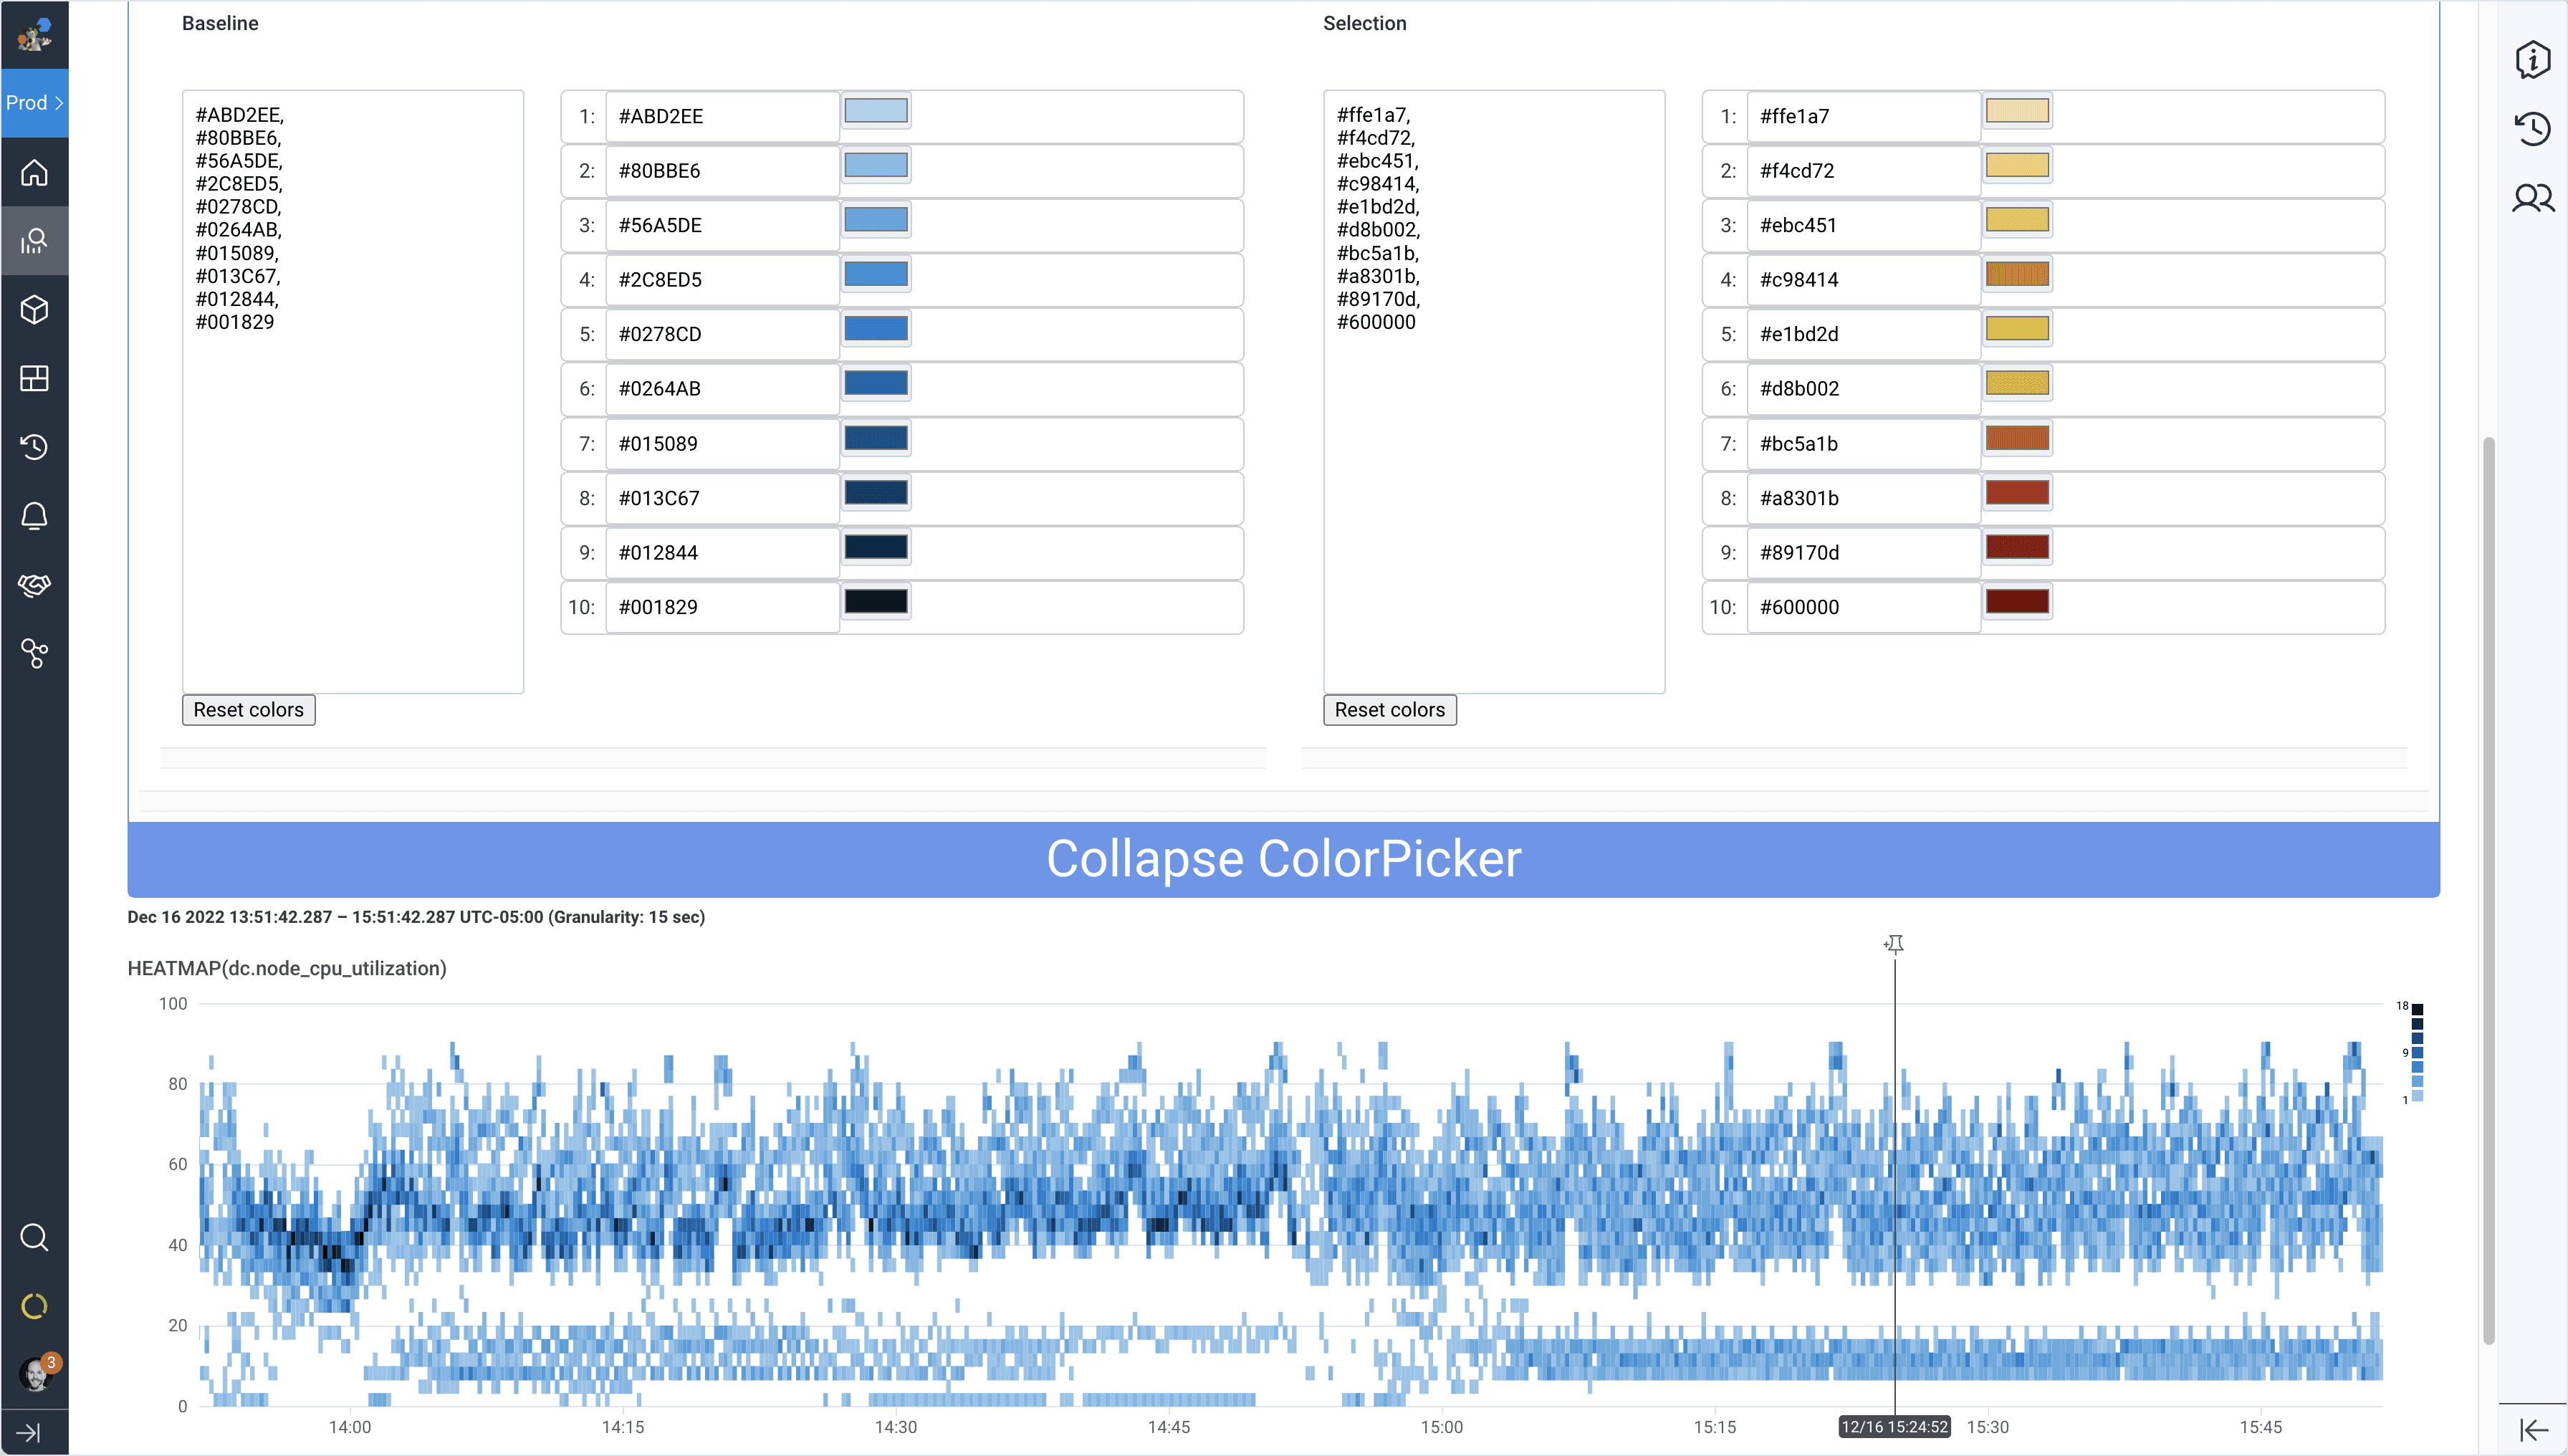Open the services cube icon in sidebar

click(x=34, y=310)
